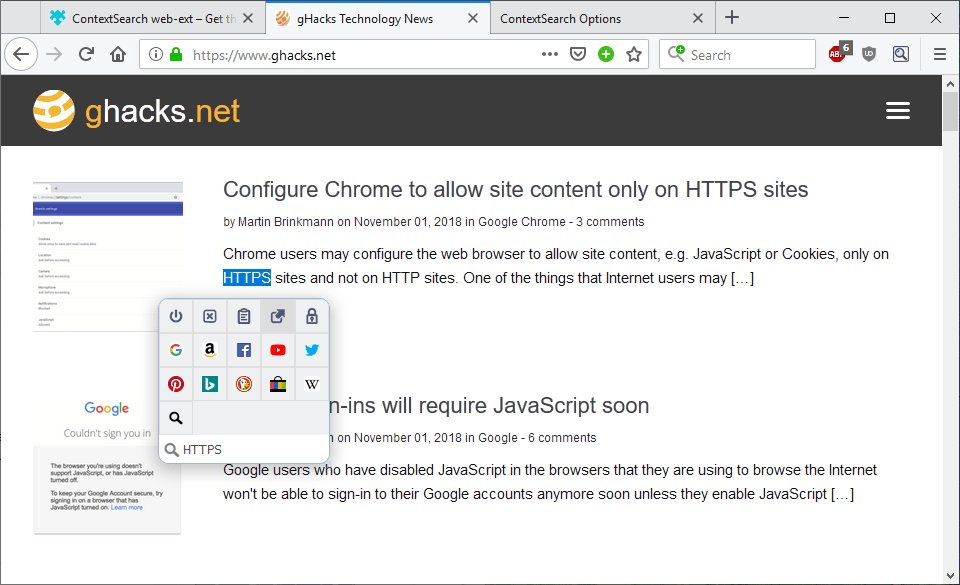Click the highlighted HTTPS word

pos(247,278)
